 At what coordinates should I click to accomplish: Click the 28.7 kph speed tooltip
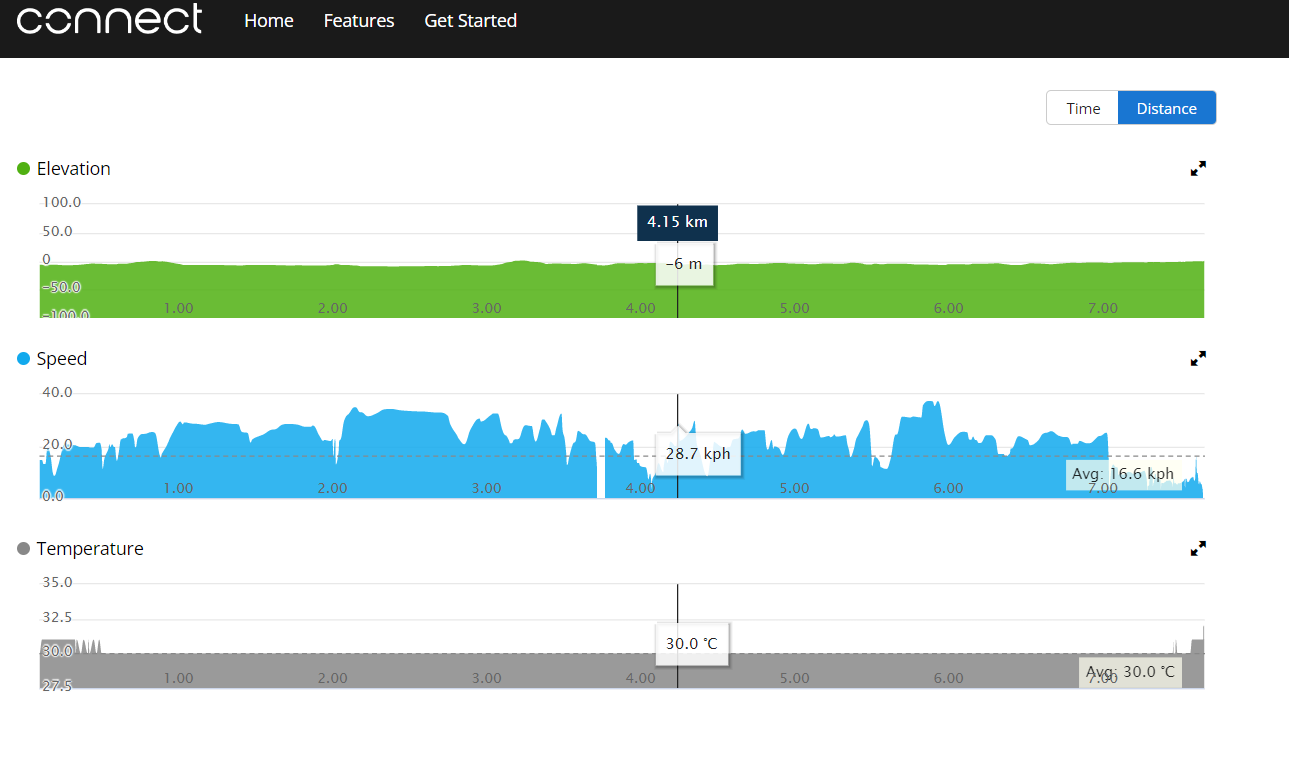[698, 454]
